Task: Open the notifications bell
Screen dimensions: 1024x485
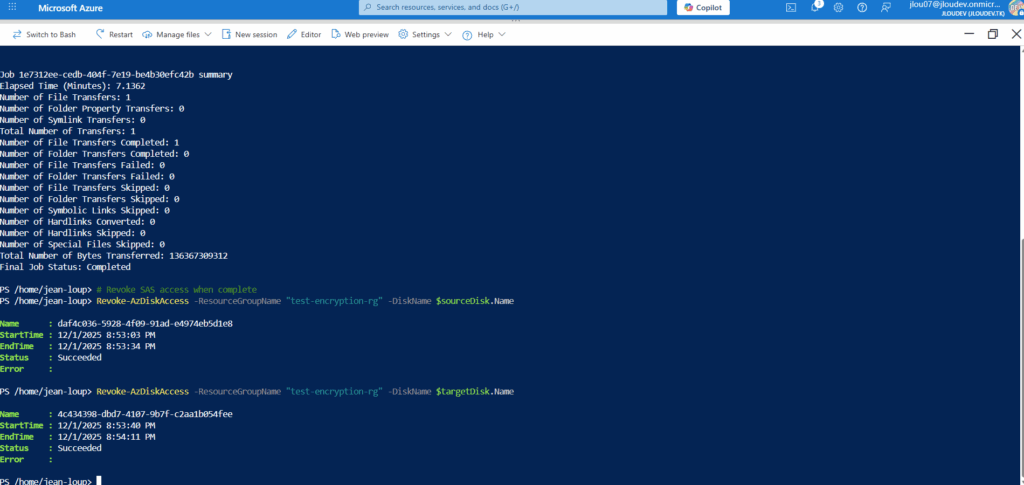Action: (815, 8)
